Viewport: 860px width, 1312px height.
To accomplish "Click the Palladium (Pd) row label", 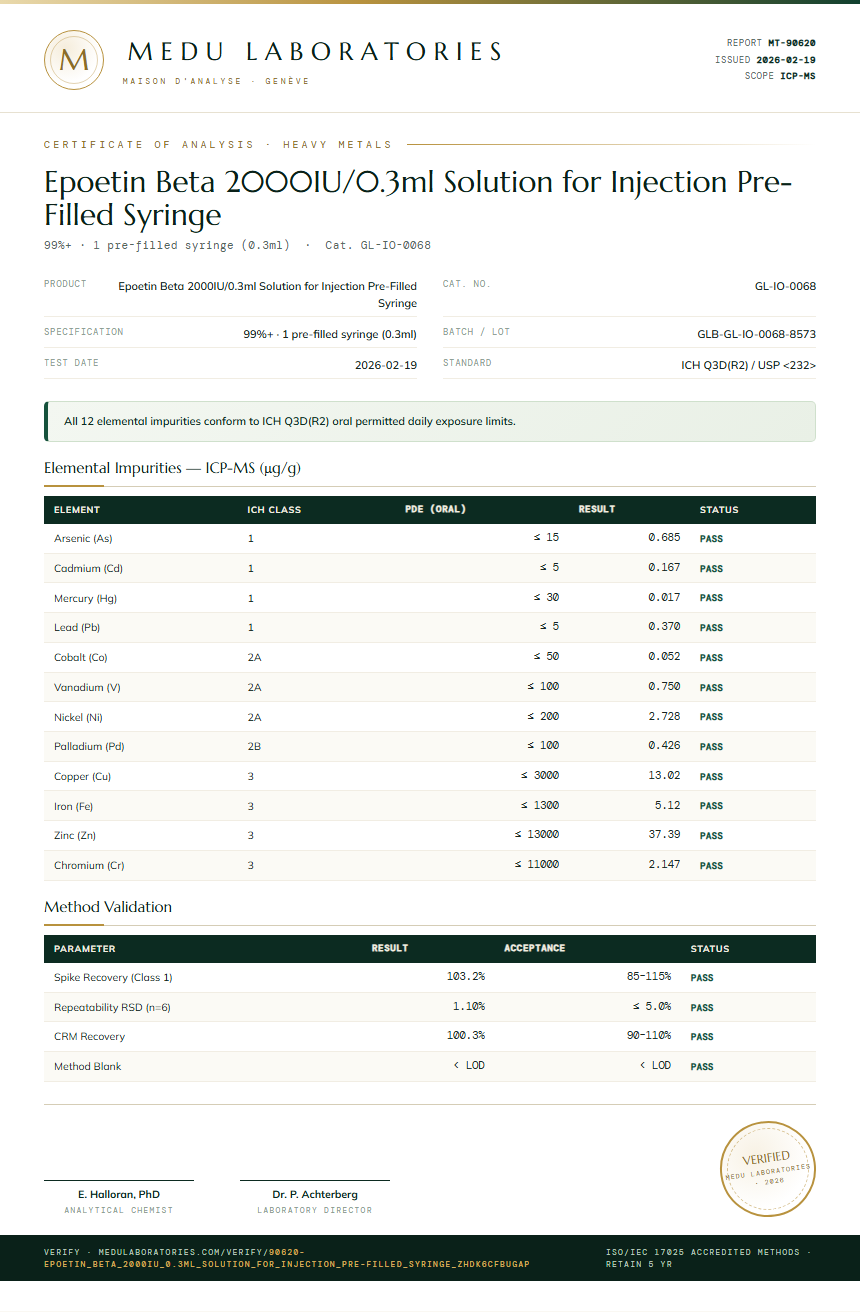I will pyautogui.click(x=89, y=746).
